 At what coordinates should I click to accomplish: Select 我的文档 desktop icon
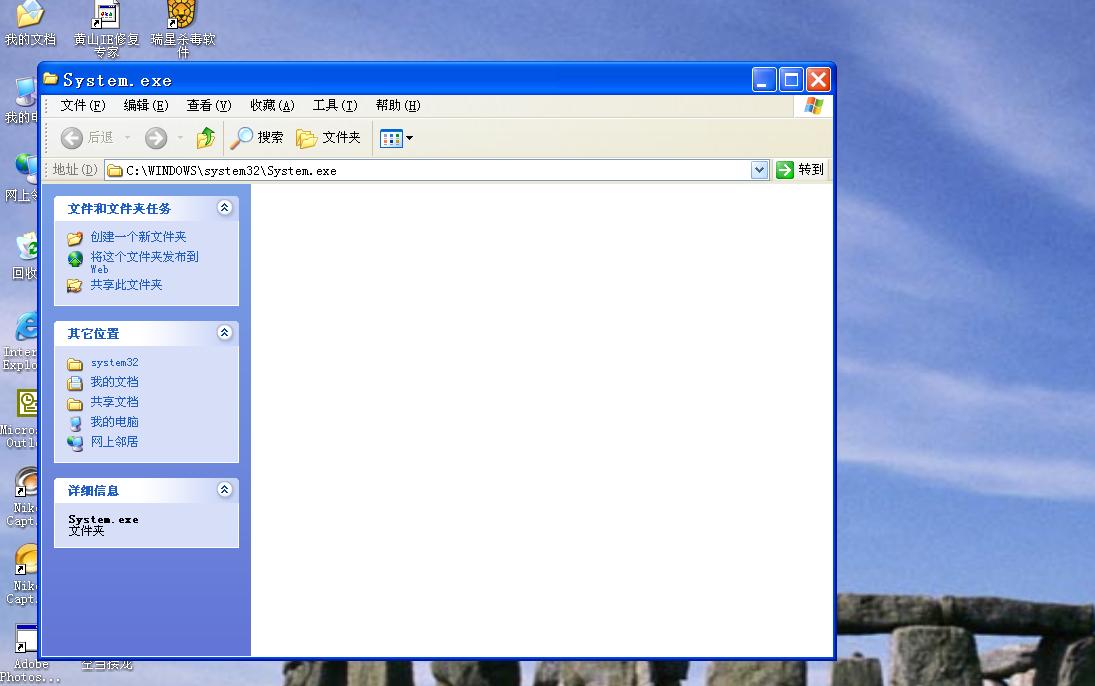(30, 24)
